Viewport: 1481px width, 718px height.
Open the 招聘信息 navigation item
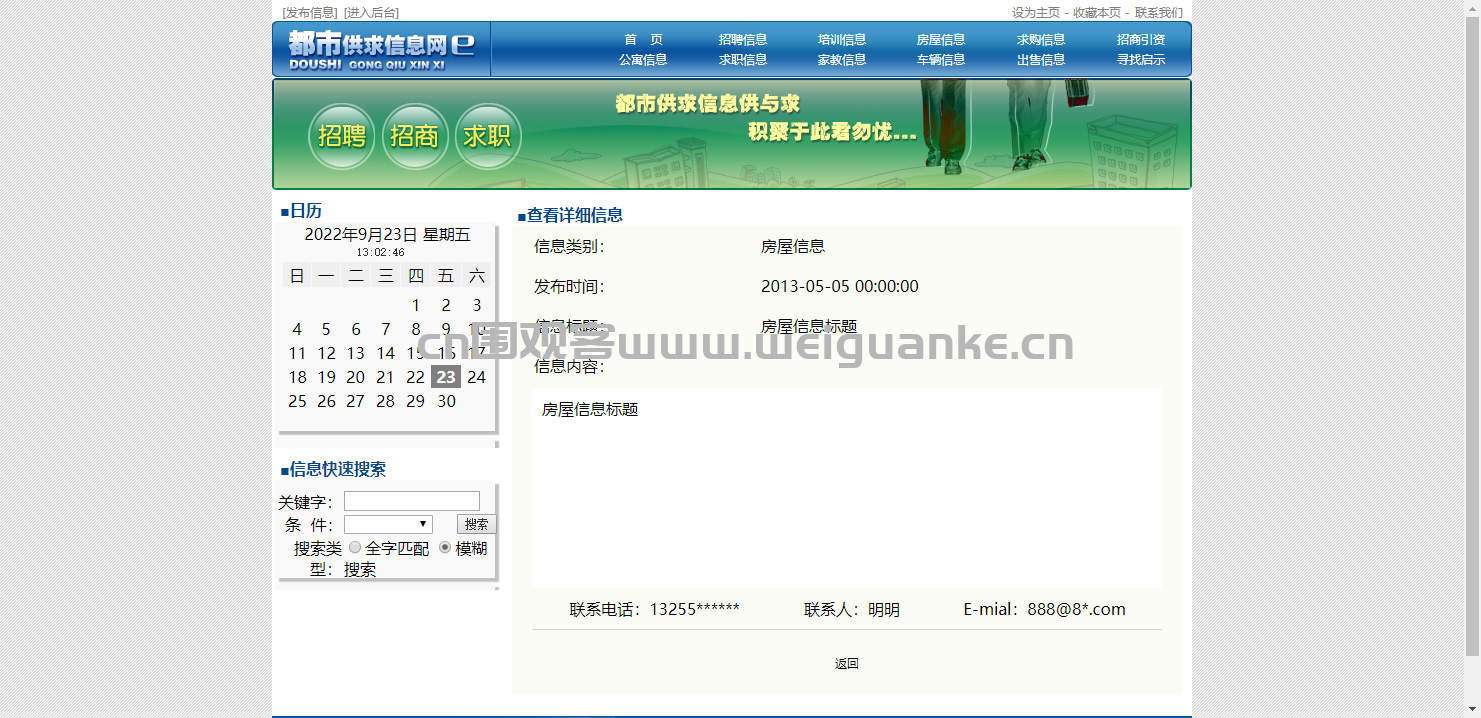click(743, 40)
